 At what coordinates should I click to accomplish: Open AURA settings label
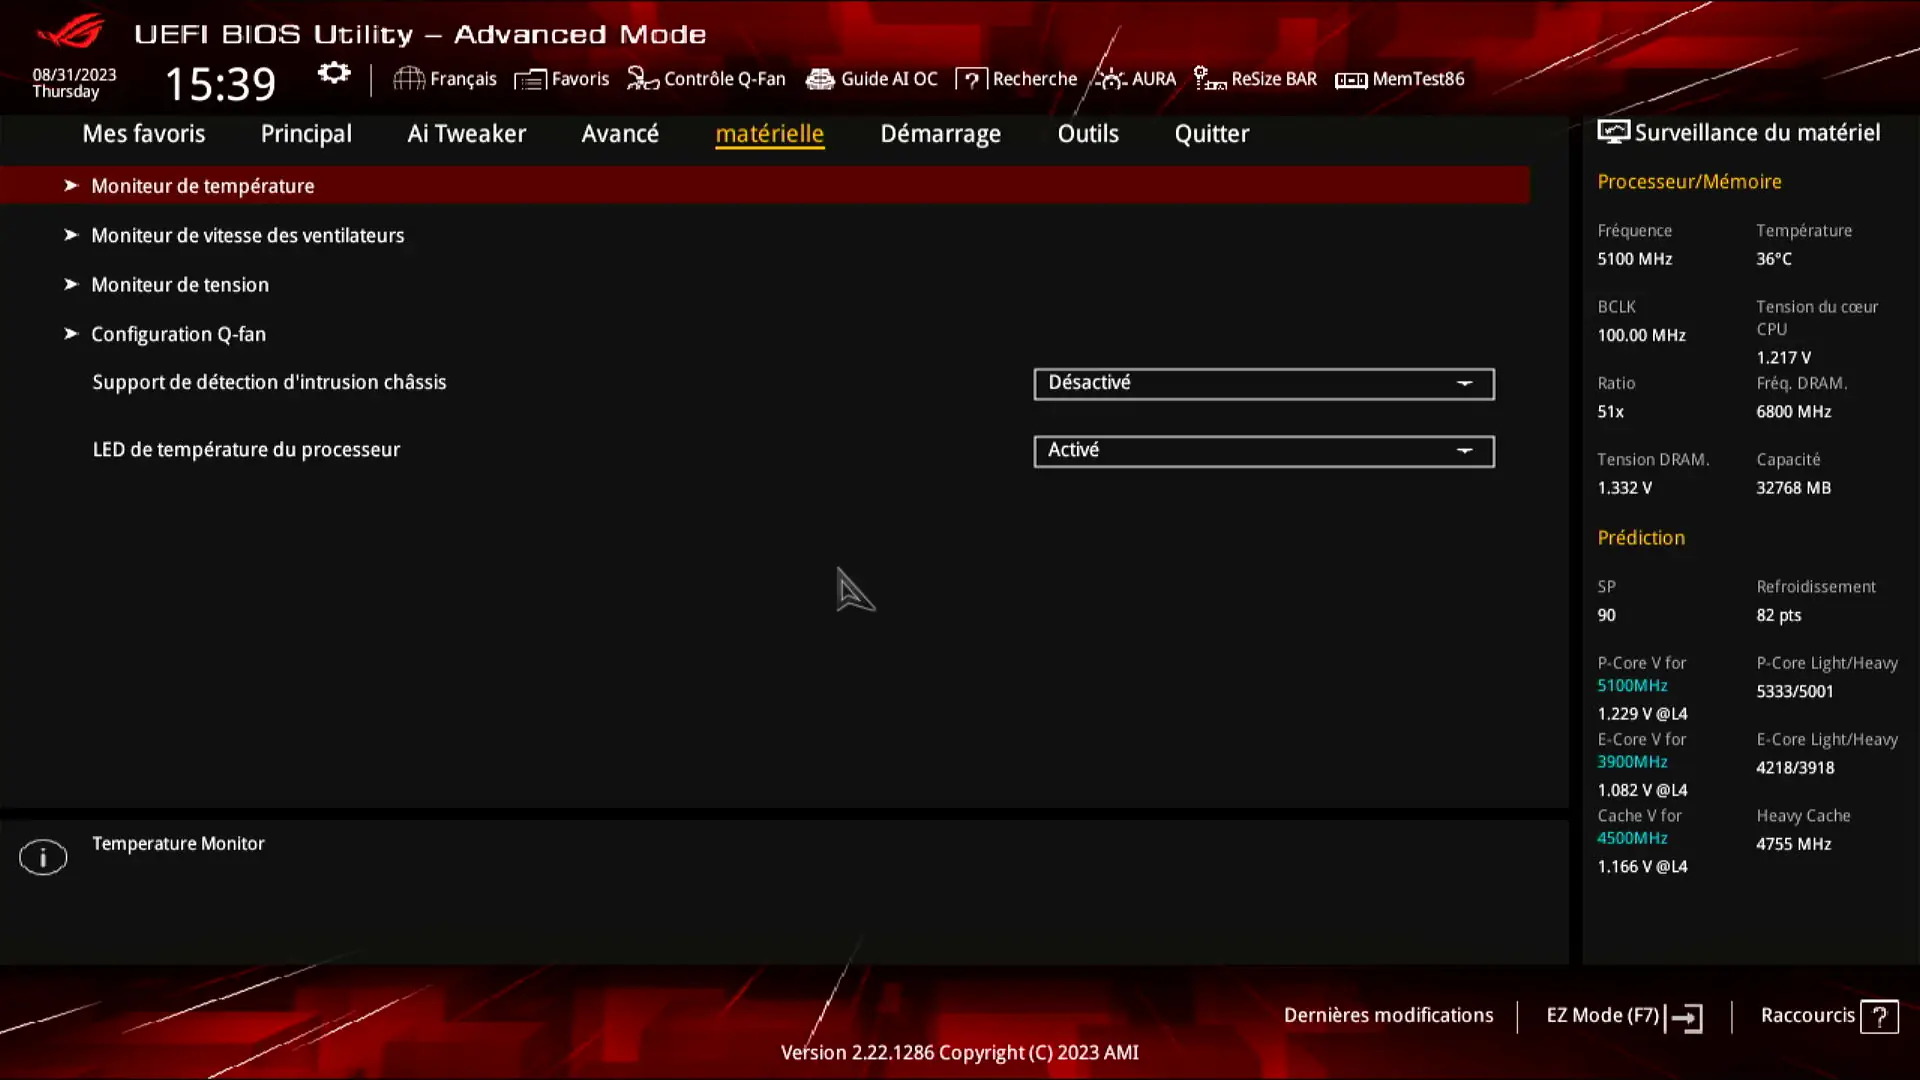point(1153,79)
